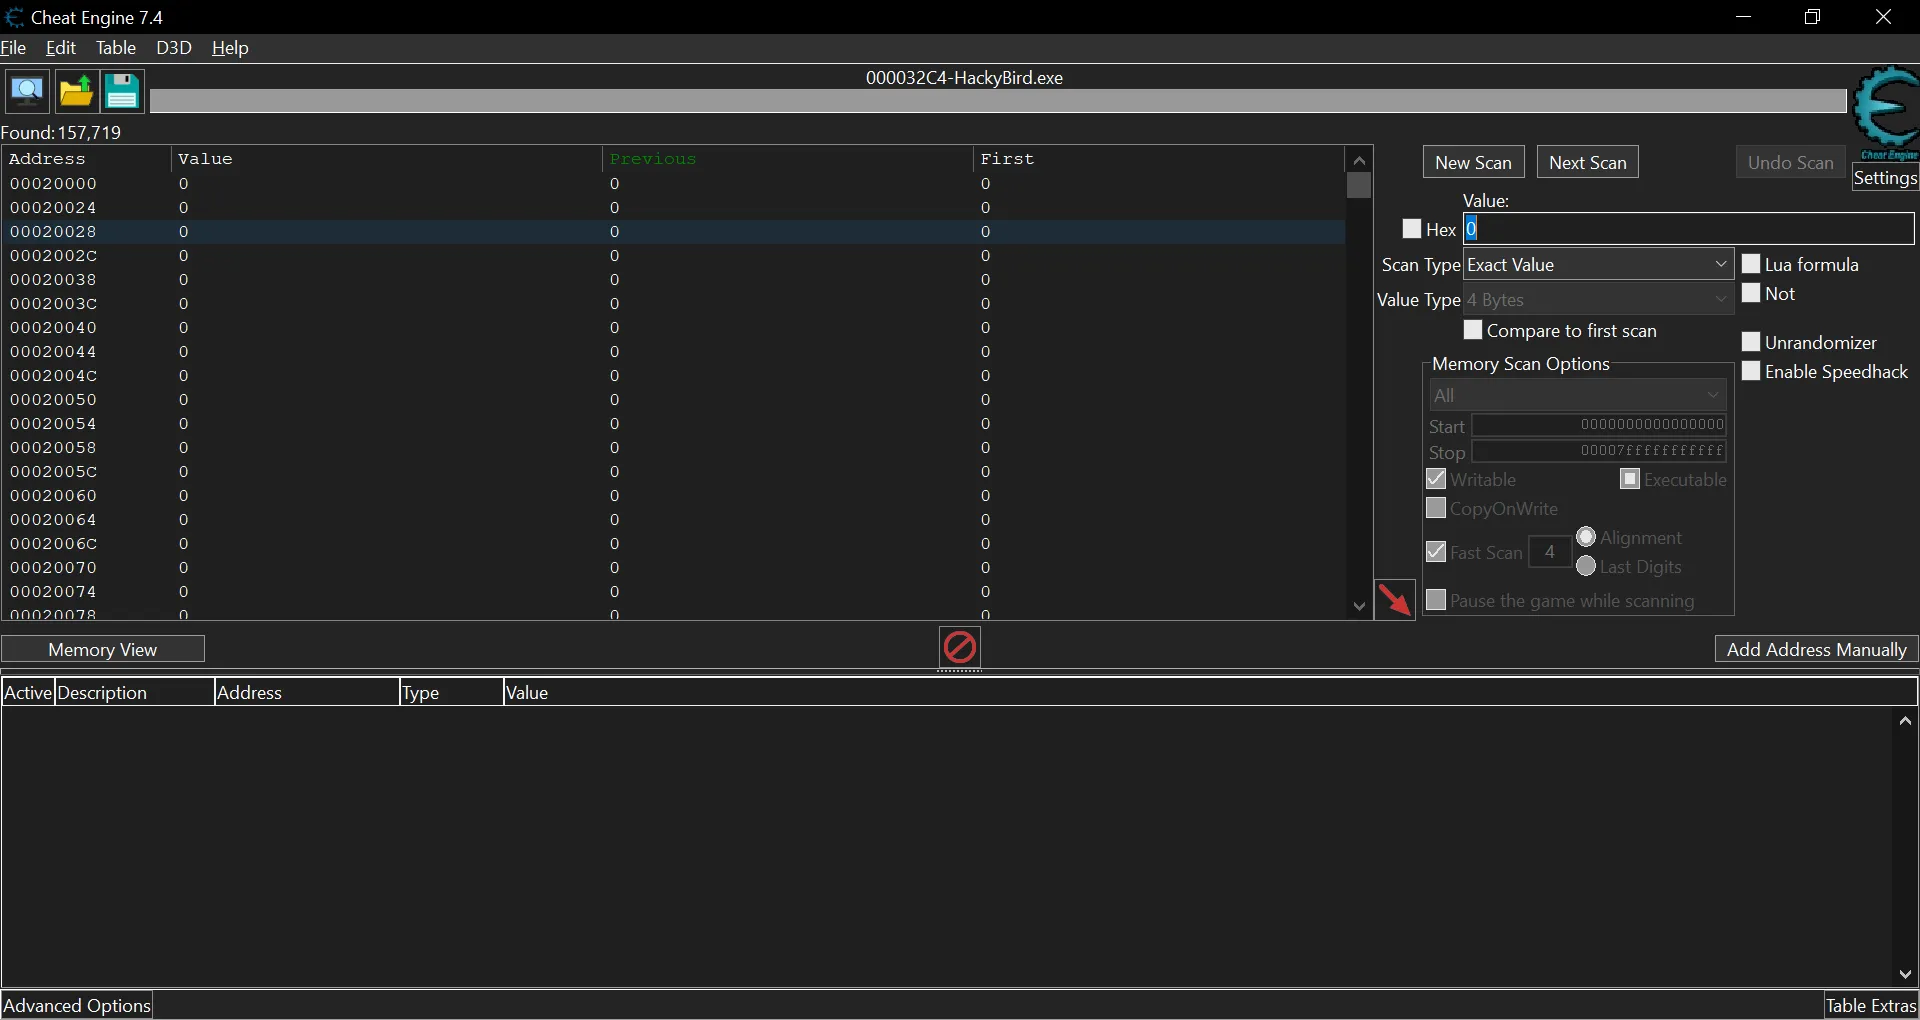
Task: Click Cheat Engine title bar app icon
Action: tap(14, 17)
